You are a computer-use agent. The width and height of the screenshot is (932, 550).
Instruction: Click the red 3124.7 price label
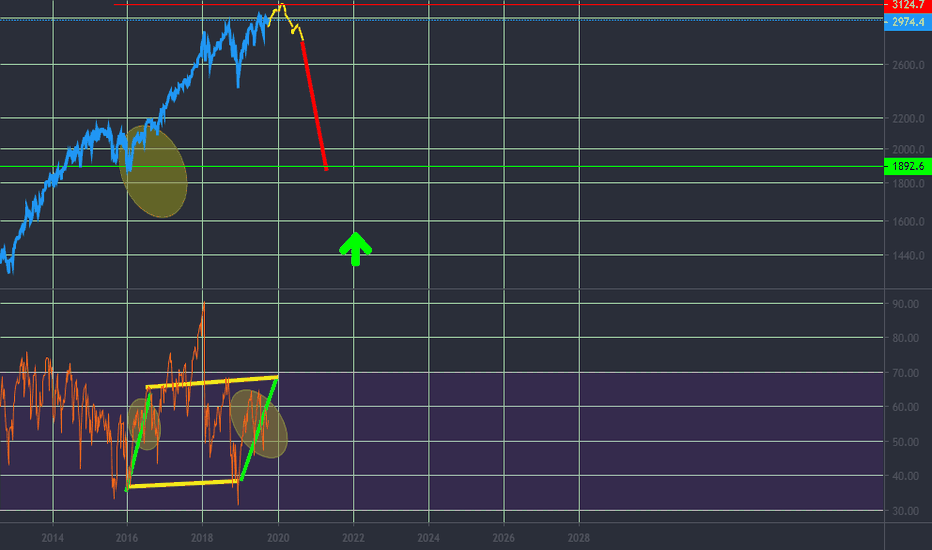(908, 5)
